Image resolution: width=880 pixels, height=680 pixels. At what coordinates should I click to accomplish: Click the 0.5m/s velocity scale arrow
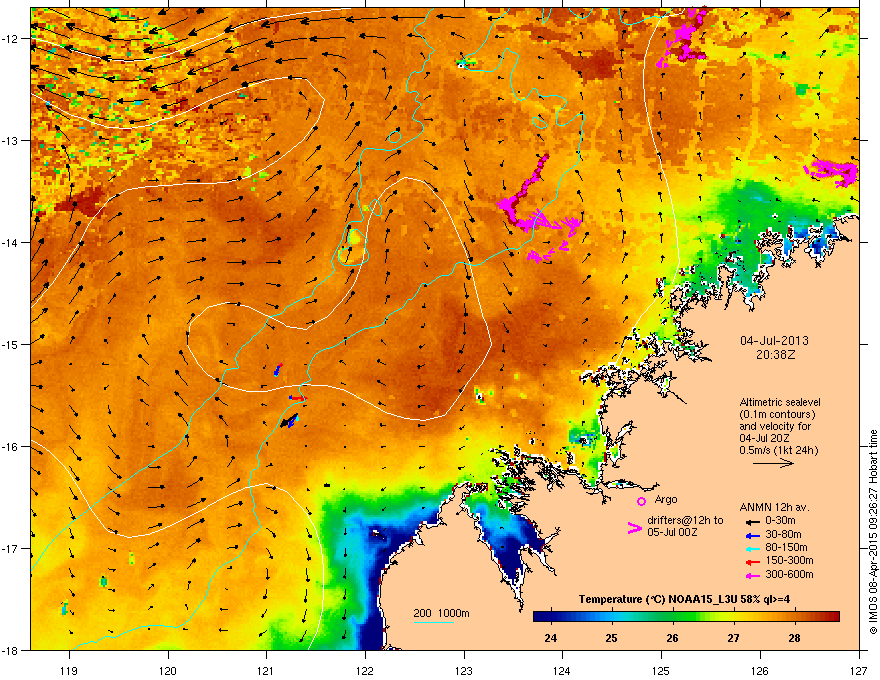pos(773,463)
